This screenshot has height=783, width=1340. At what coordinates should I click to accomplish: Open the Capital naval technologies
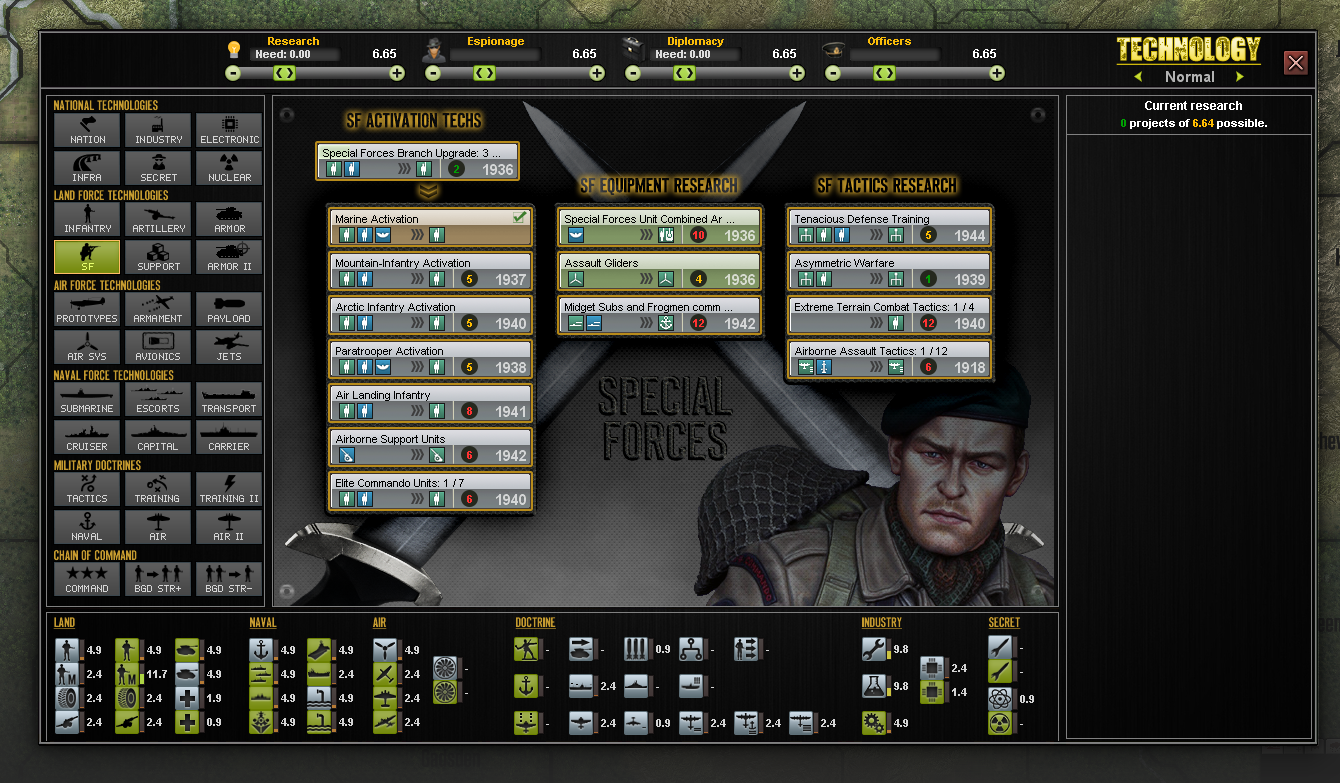pyautogui.click(x=158, y=437)
